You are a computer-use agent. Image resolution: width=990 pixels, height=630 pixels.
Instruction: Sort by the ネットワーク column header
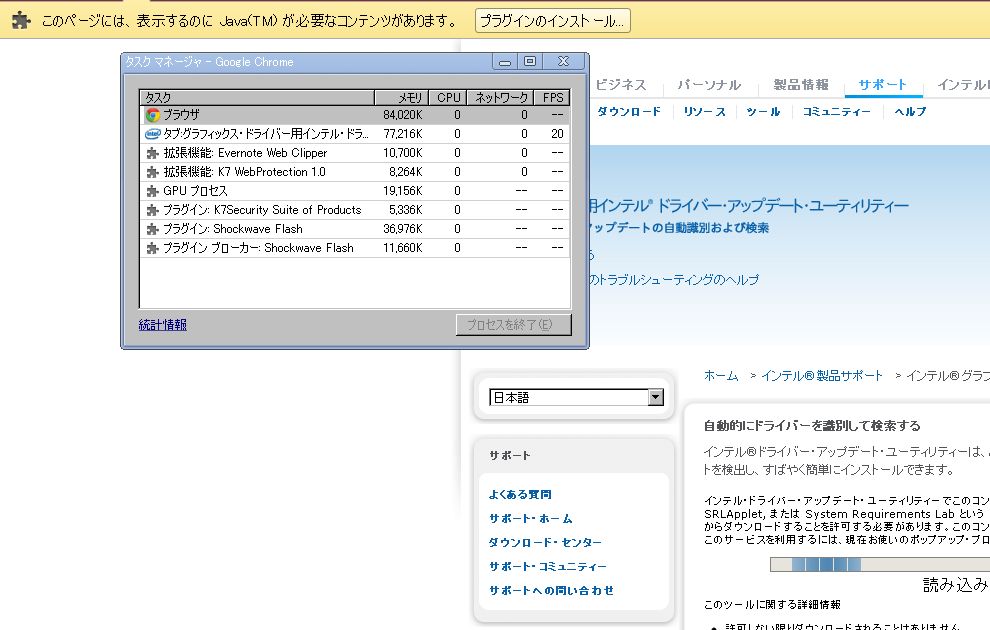(501, 97)
